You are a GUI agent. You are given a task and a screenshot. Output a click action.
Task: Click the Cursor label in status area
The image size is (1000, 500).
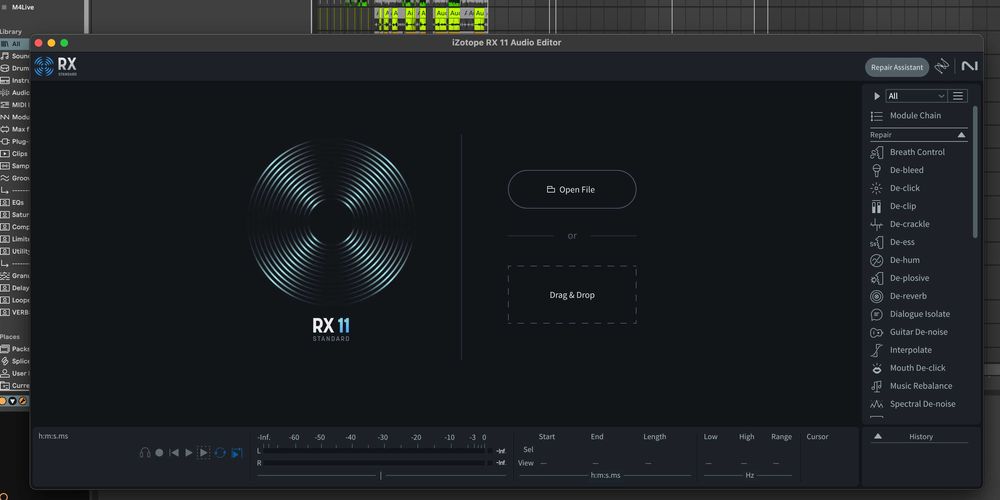point(817,437)
